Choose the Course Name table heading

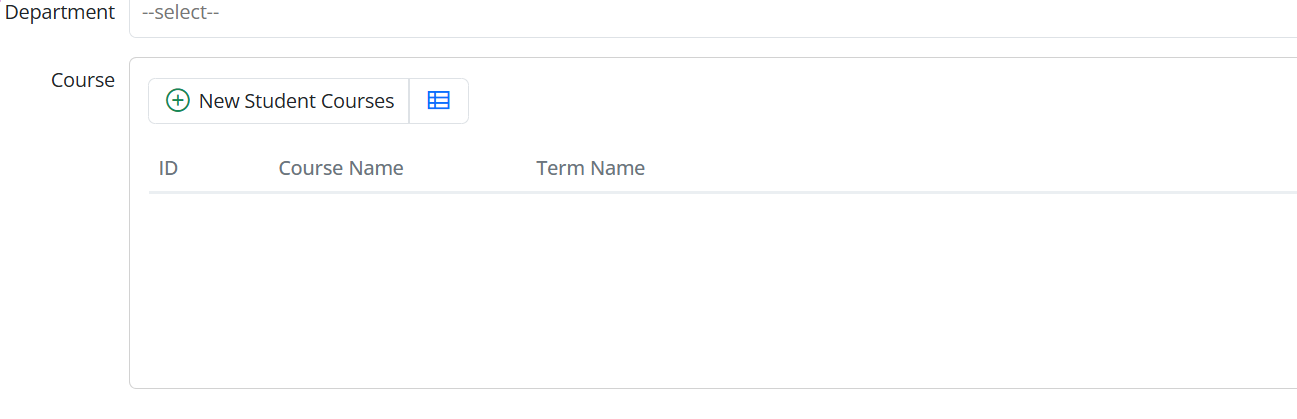pos(341,168)
